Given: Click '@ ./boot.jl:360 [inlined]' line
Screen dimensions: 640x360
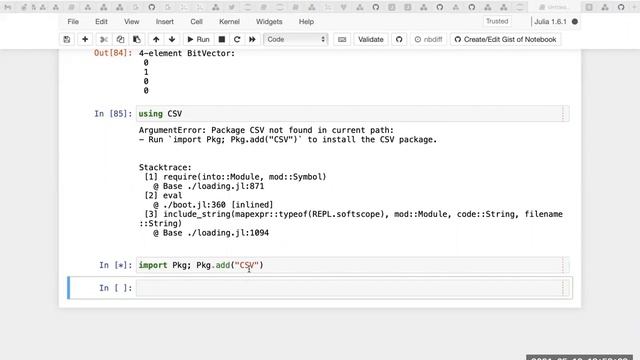Looking at the screenshot, I should coord(213,205).
